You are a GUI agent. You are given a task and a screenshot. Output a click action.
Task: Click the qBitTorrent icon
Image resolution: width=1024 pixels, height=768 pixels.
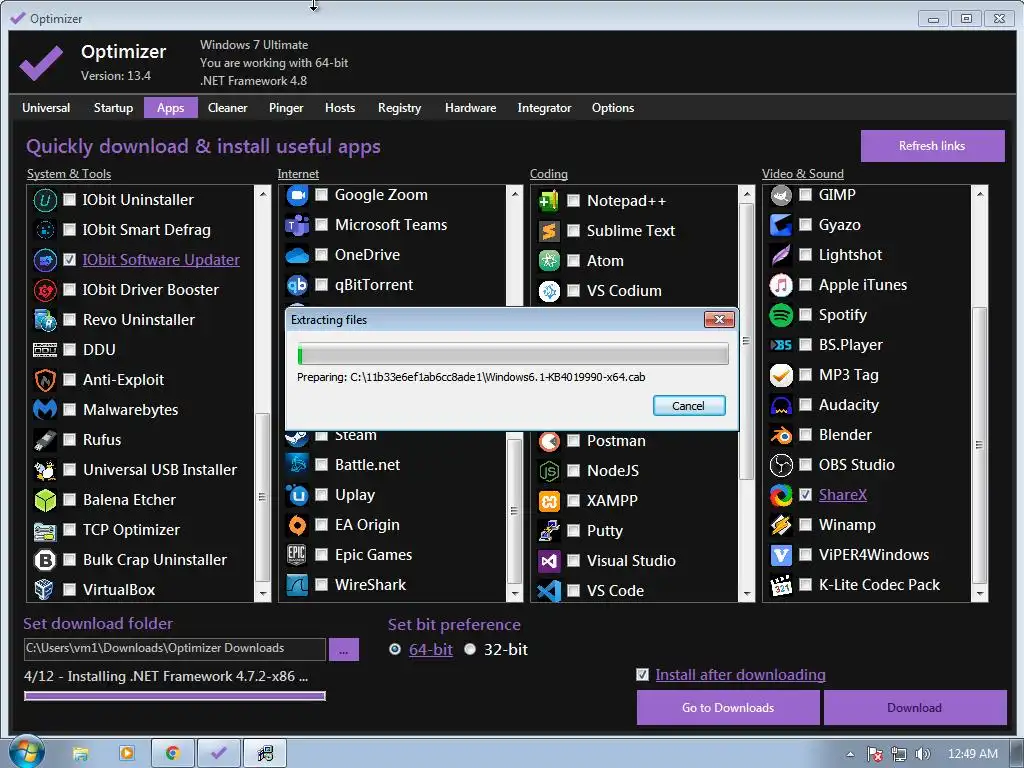(297, 285)
